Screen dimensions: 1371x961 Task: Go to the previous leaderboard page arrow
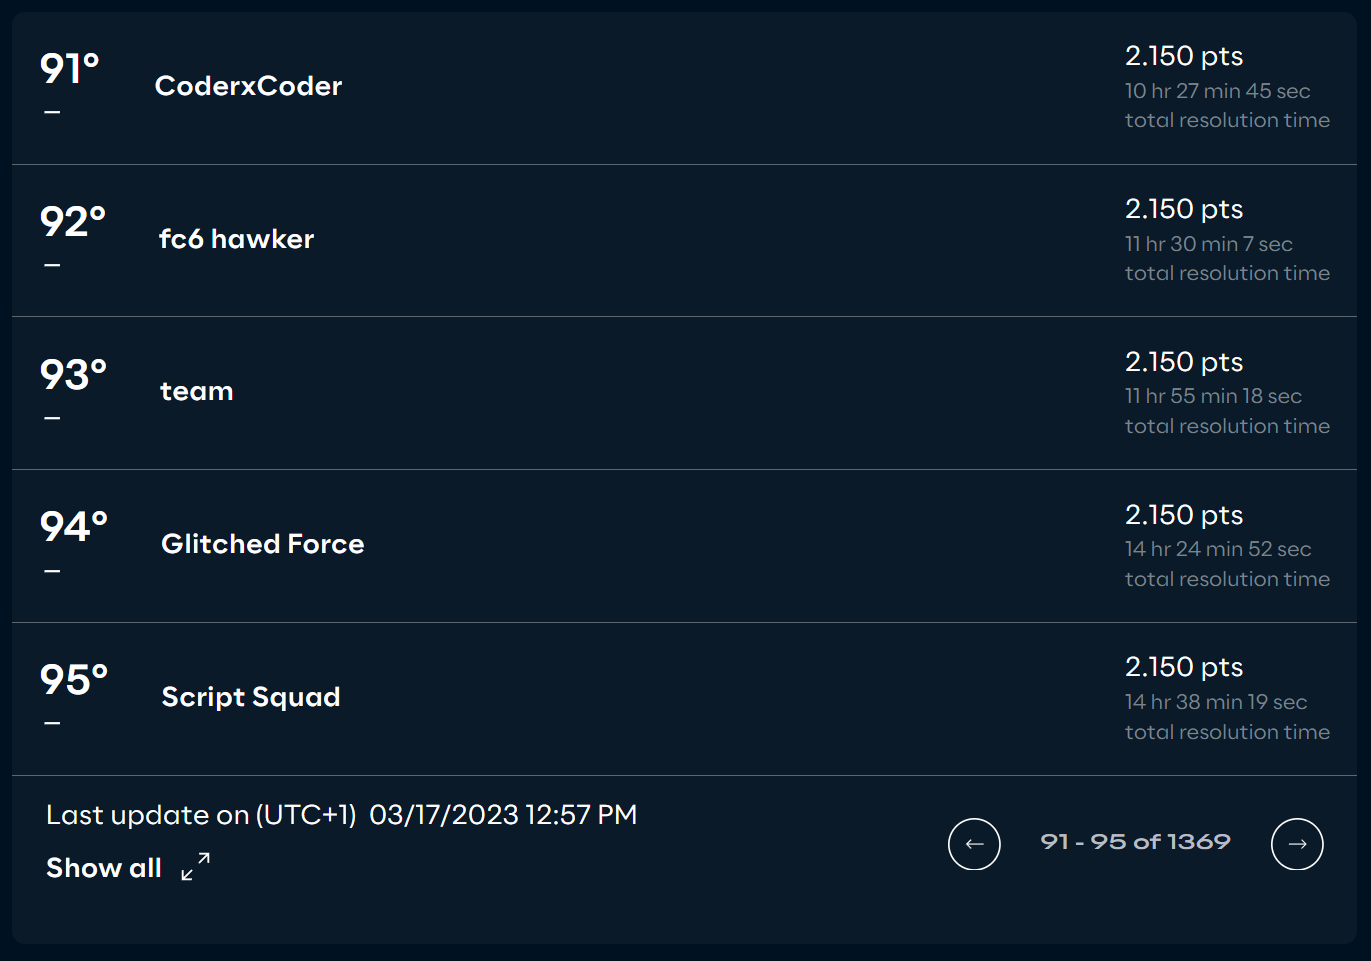[974, 844]
